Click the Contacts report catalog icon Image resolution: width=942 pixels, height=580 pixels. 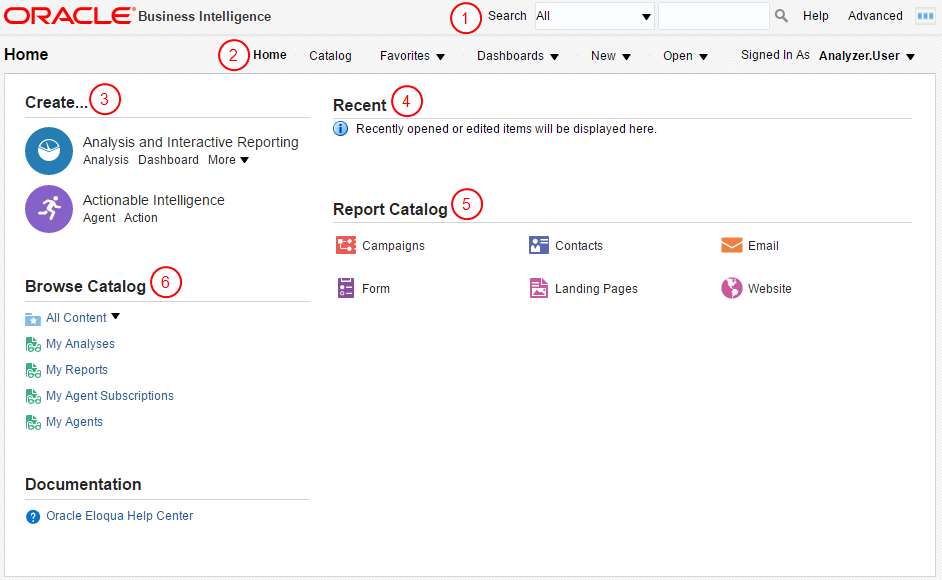tap(539, 245)
